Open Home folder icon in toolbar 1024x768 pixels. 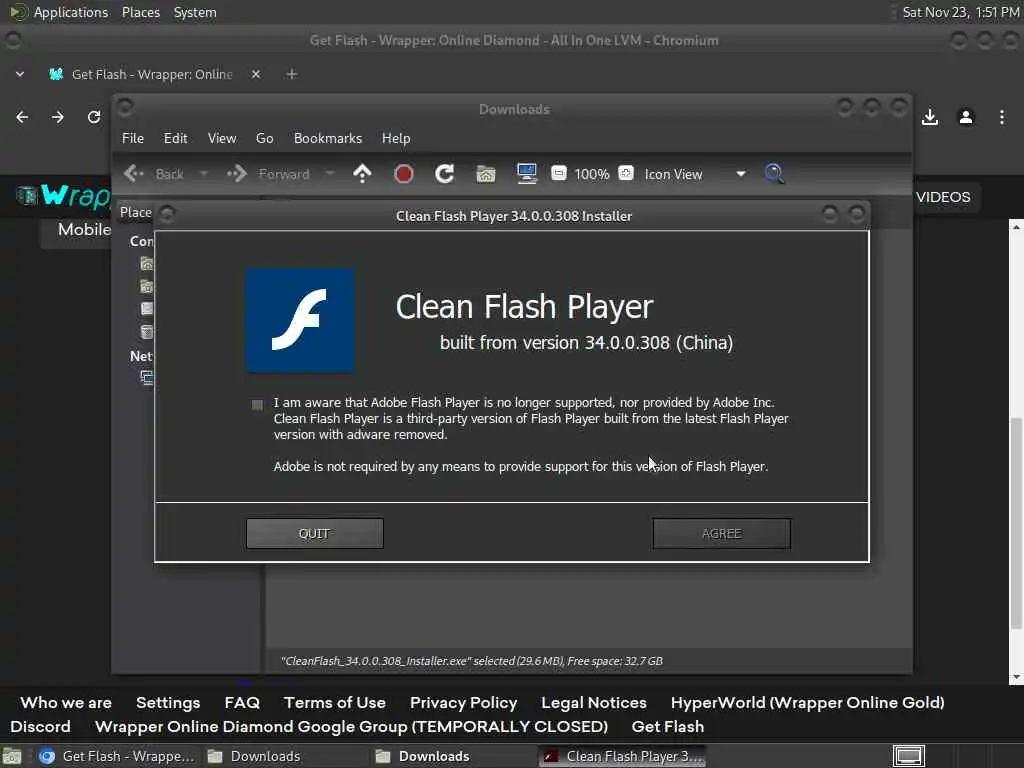click(486, 174)
